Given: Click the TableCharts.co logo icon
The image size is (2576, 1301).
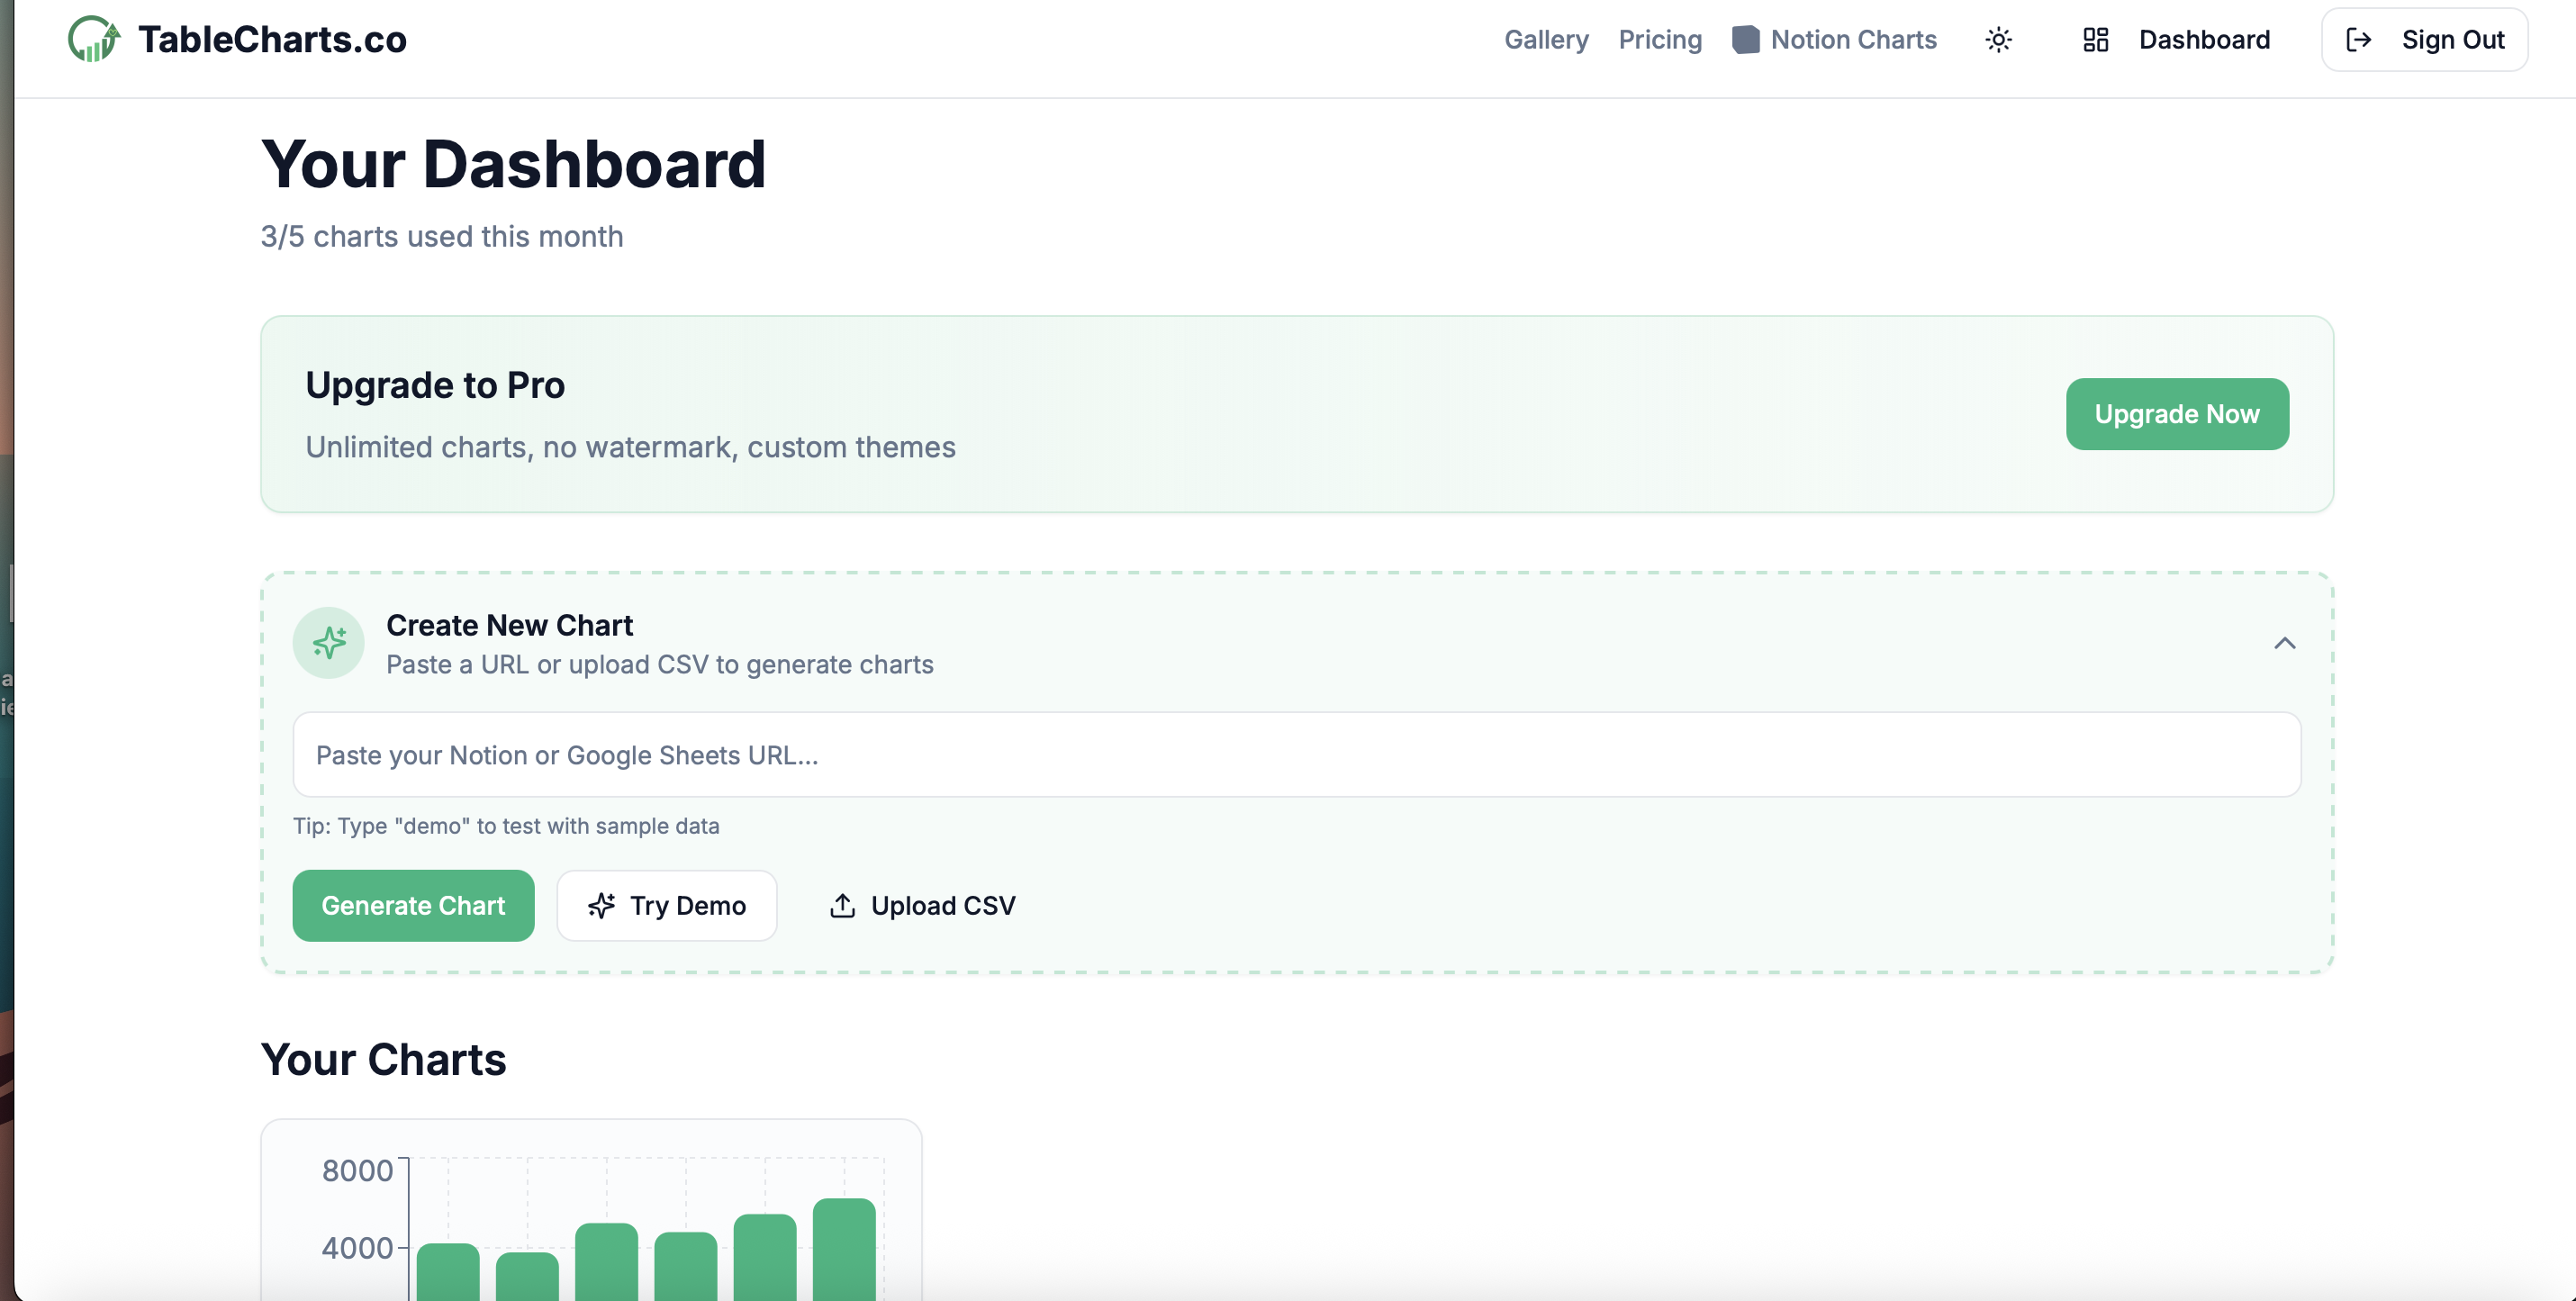Looking at the screenshot, I should [x=93, y=39].
